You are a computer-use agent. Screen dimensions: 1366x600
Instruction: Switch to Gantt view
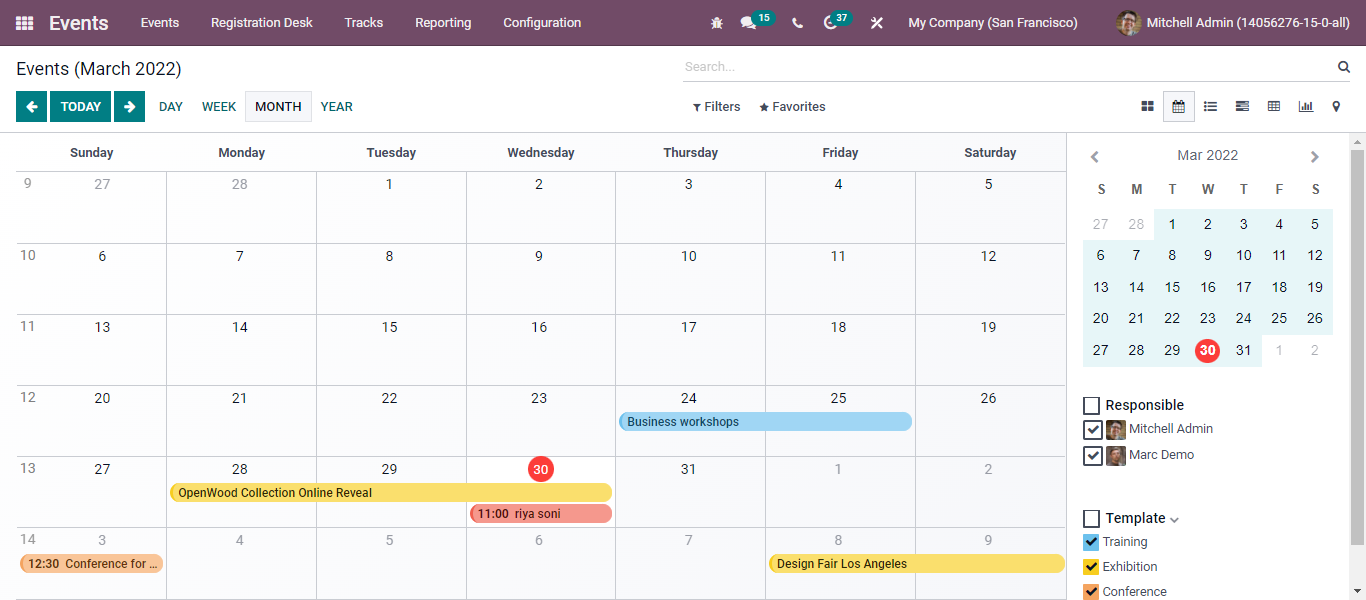tap(1242, 107)
